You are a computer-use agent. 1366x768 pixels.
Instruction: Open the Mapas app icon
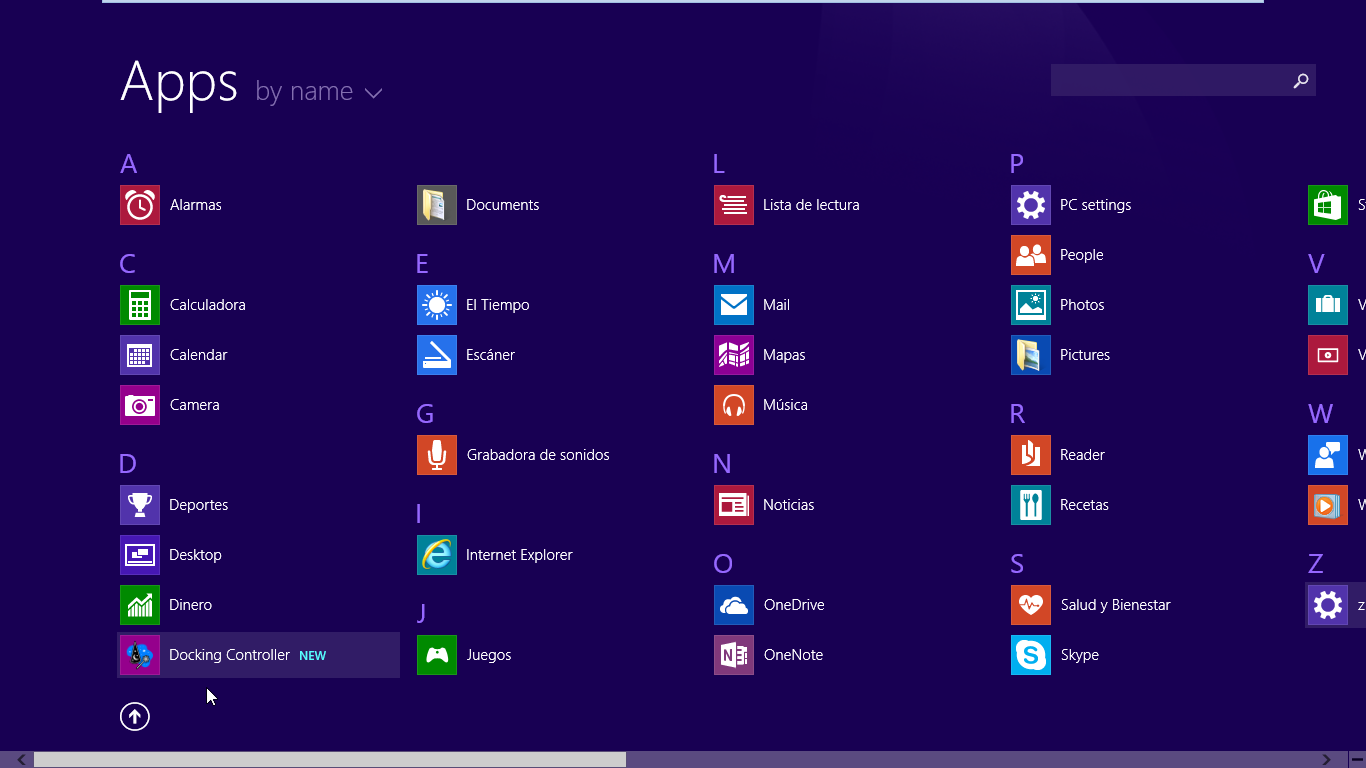pyautogui.click(x=734, y=355)
